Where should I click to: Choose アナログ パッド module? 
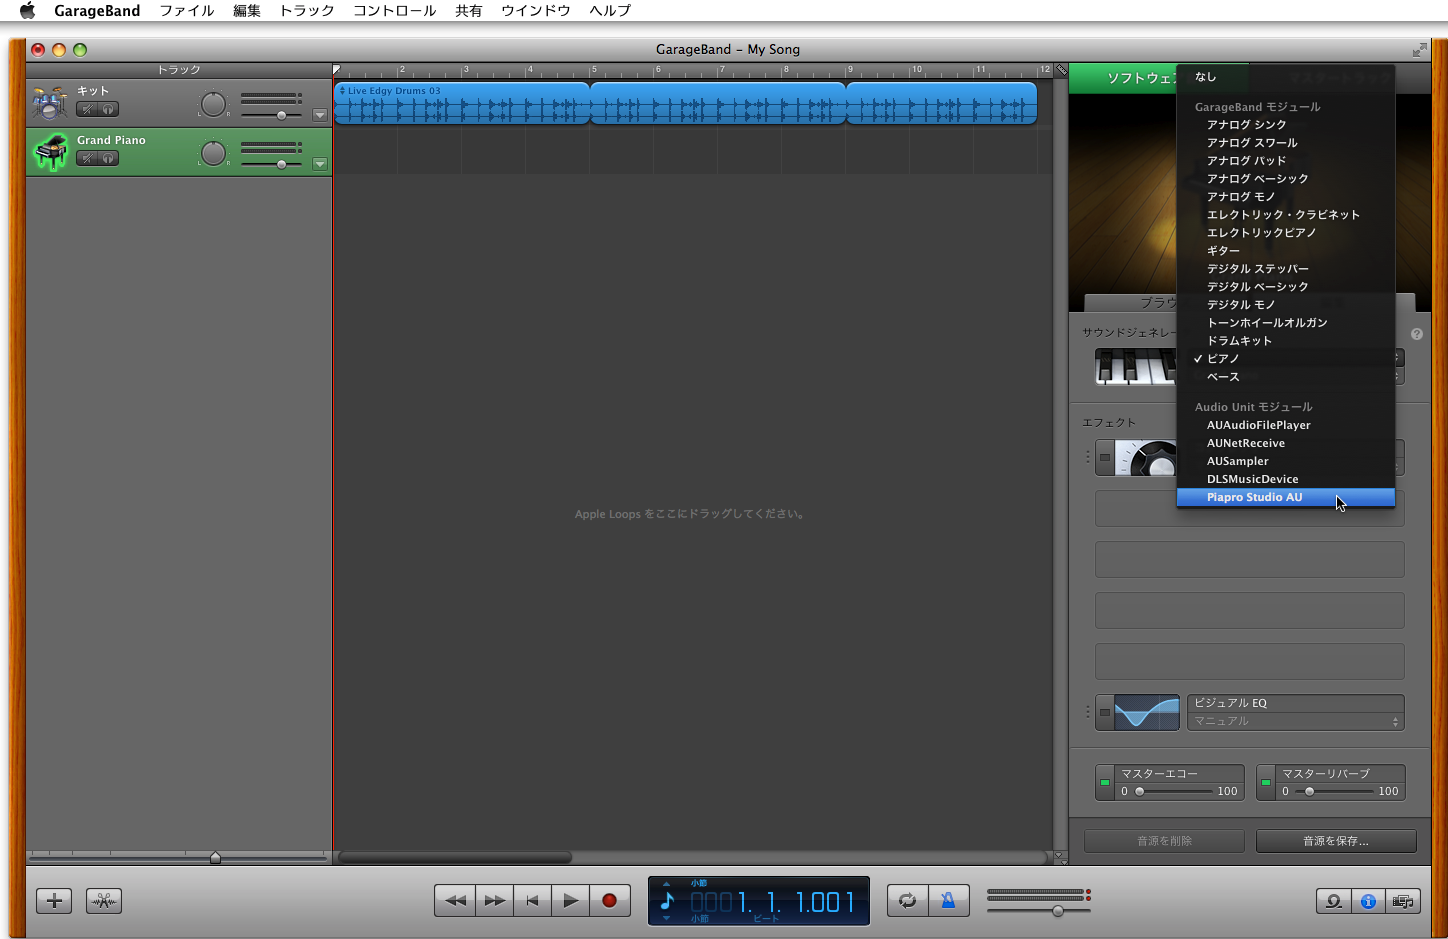(1286, 161)
